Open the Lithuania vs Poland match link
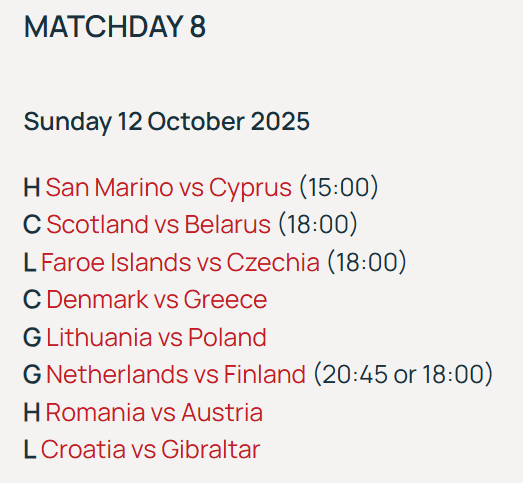This screenshot has width=523, height=483. [156, 337]
